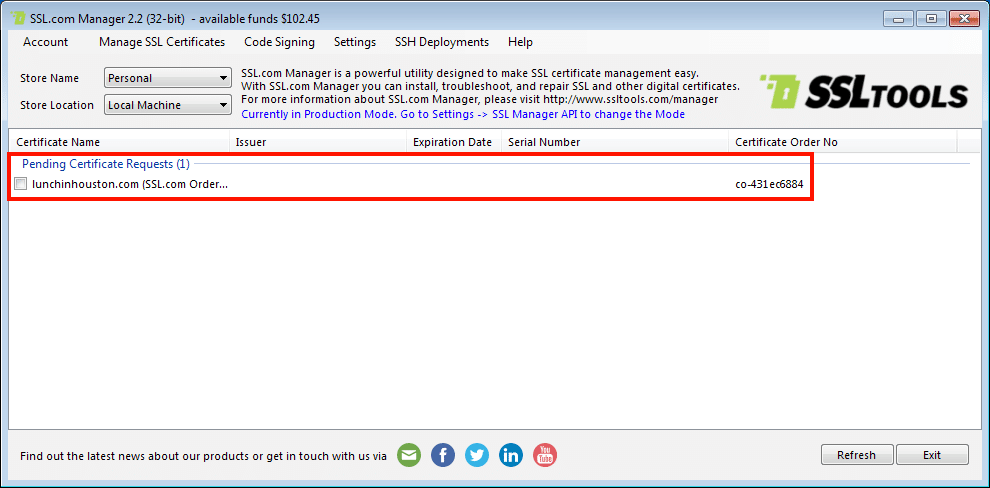Click the SSL Tools logo

(x=864, y=93)
